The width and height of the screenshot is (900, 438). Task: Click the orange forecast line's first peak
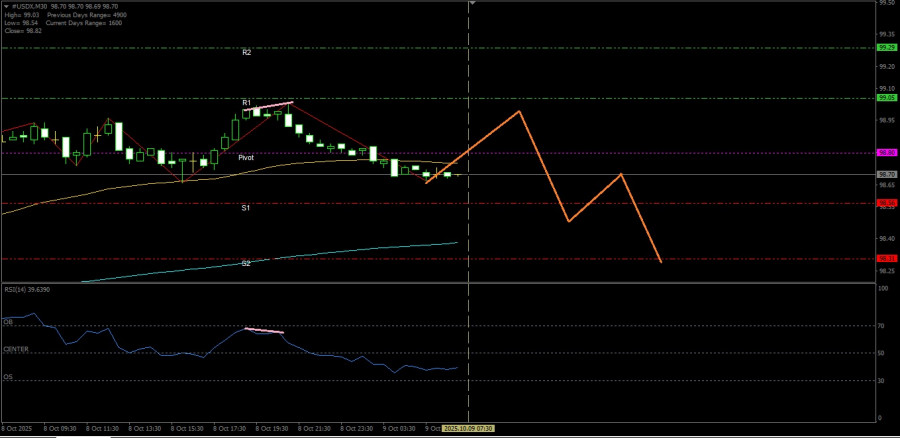tap(519, 111)
